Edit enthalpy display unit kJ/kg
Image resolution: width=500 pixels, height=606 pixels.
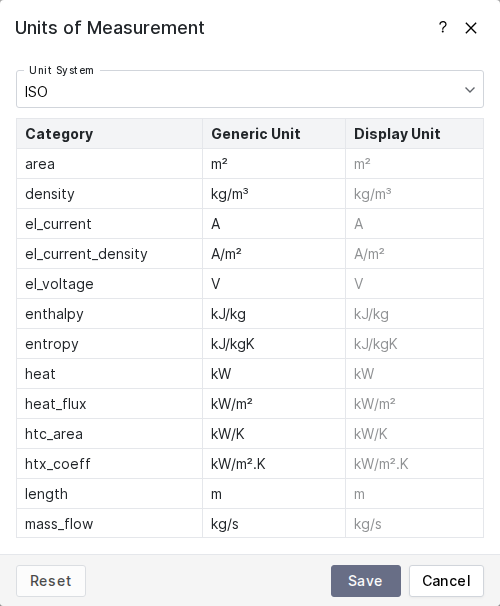(414, 314)
